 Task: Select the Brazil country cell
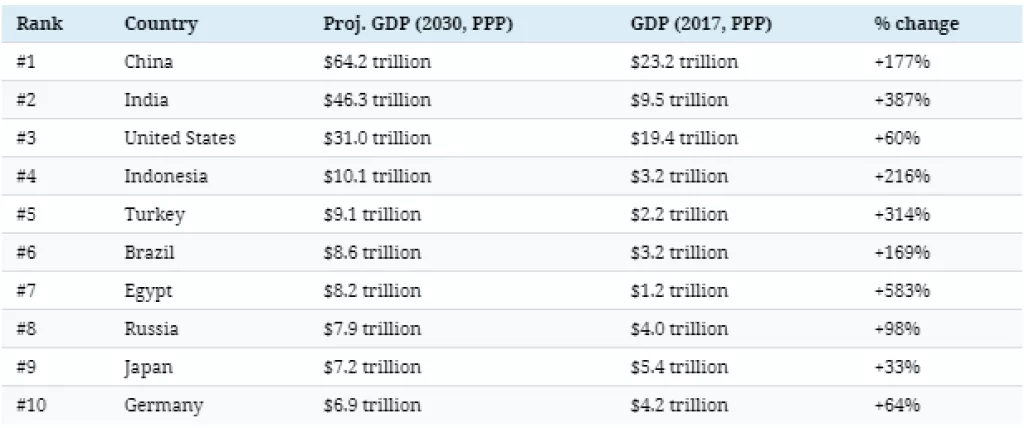tap(150, 253)
